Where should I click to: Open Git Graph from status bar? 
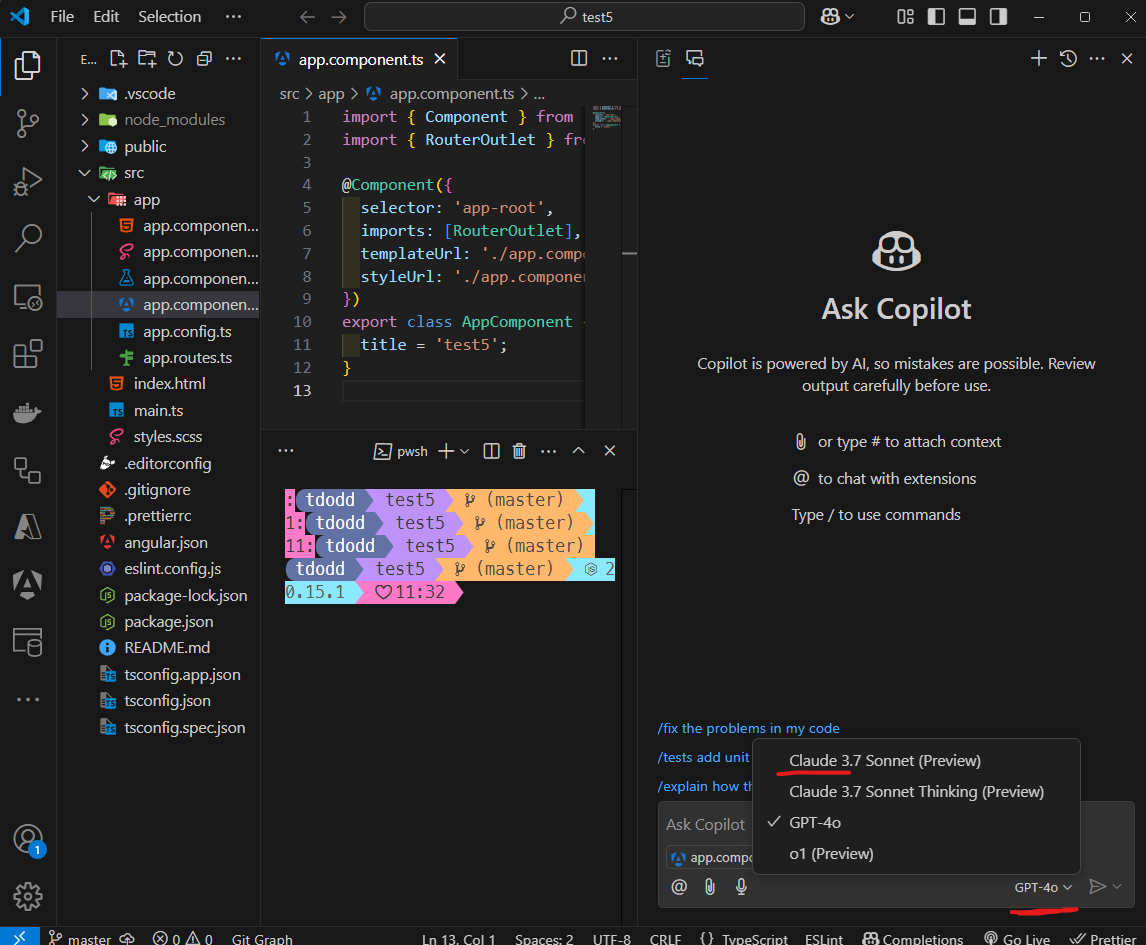tap(262, 938)
